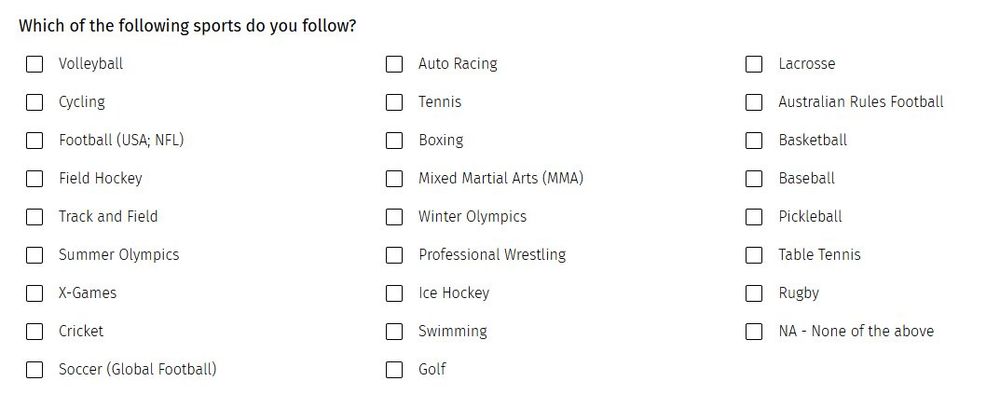
Task: Mark the Field Hockey checkbox
Action: pos(34,178)
